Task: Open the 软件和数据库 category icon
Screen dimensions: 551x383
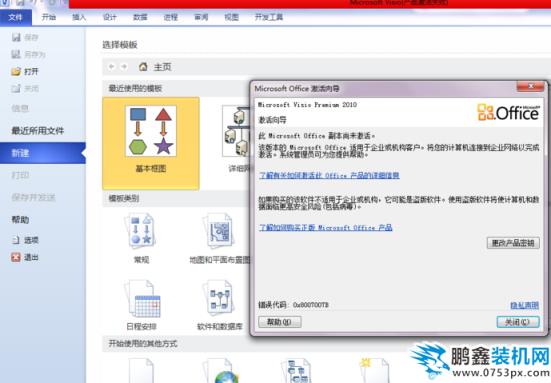Action: tap(219, 298)
